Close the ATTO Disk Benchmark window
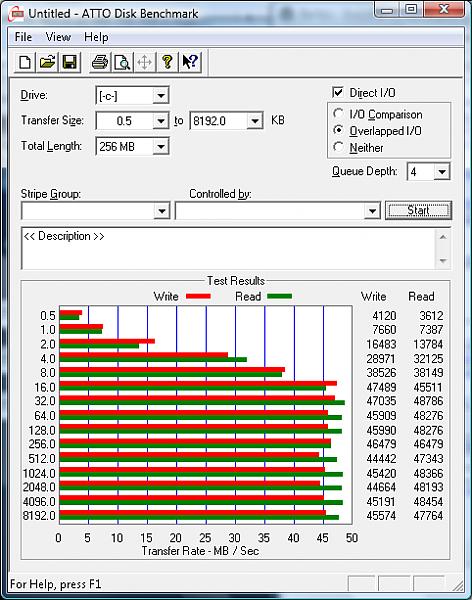Viewport: 472px width, 600px height. tap(443, 10)
